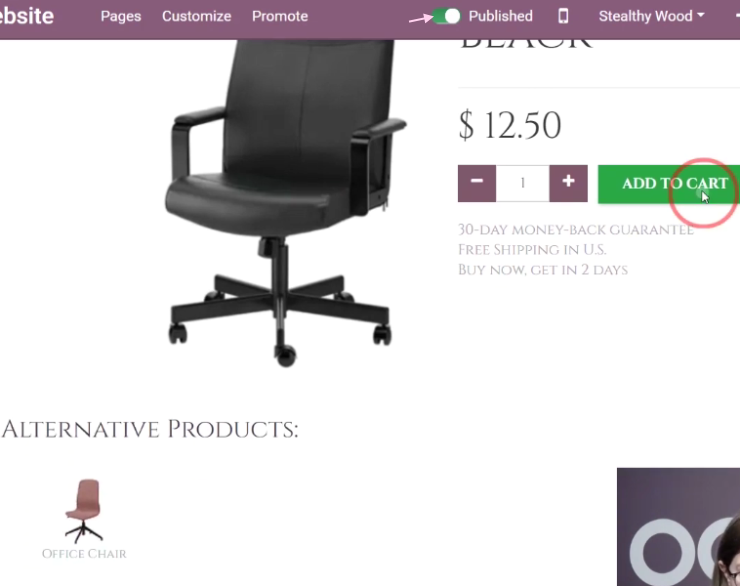The image size is (740, 586).
Task: Click the Alternative Products heading
Action: coord(150,429)
